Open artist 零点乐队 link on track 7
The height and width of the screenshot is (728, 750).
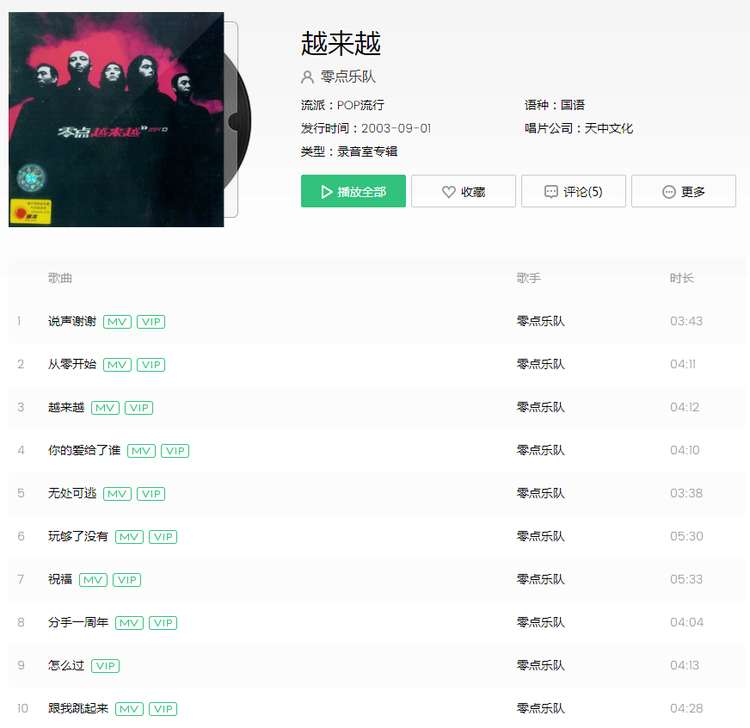click(x=540, y=579)
